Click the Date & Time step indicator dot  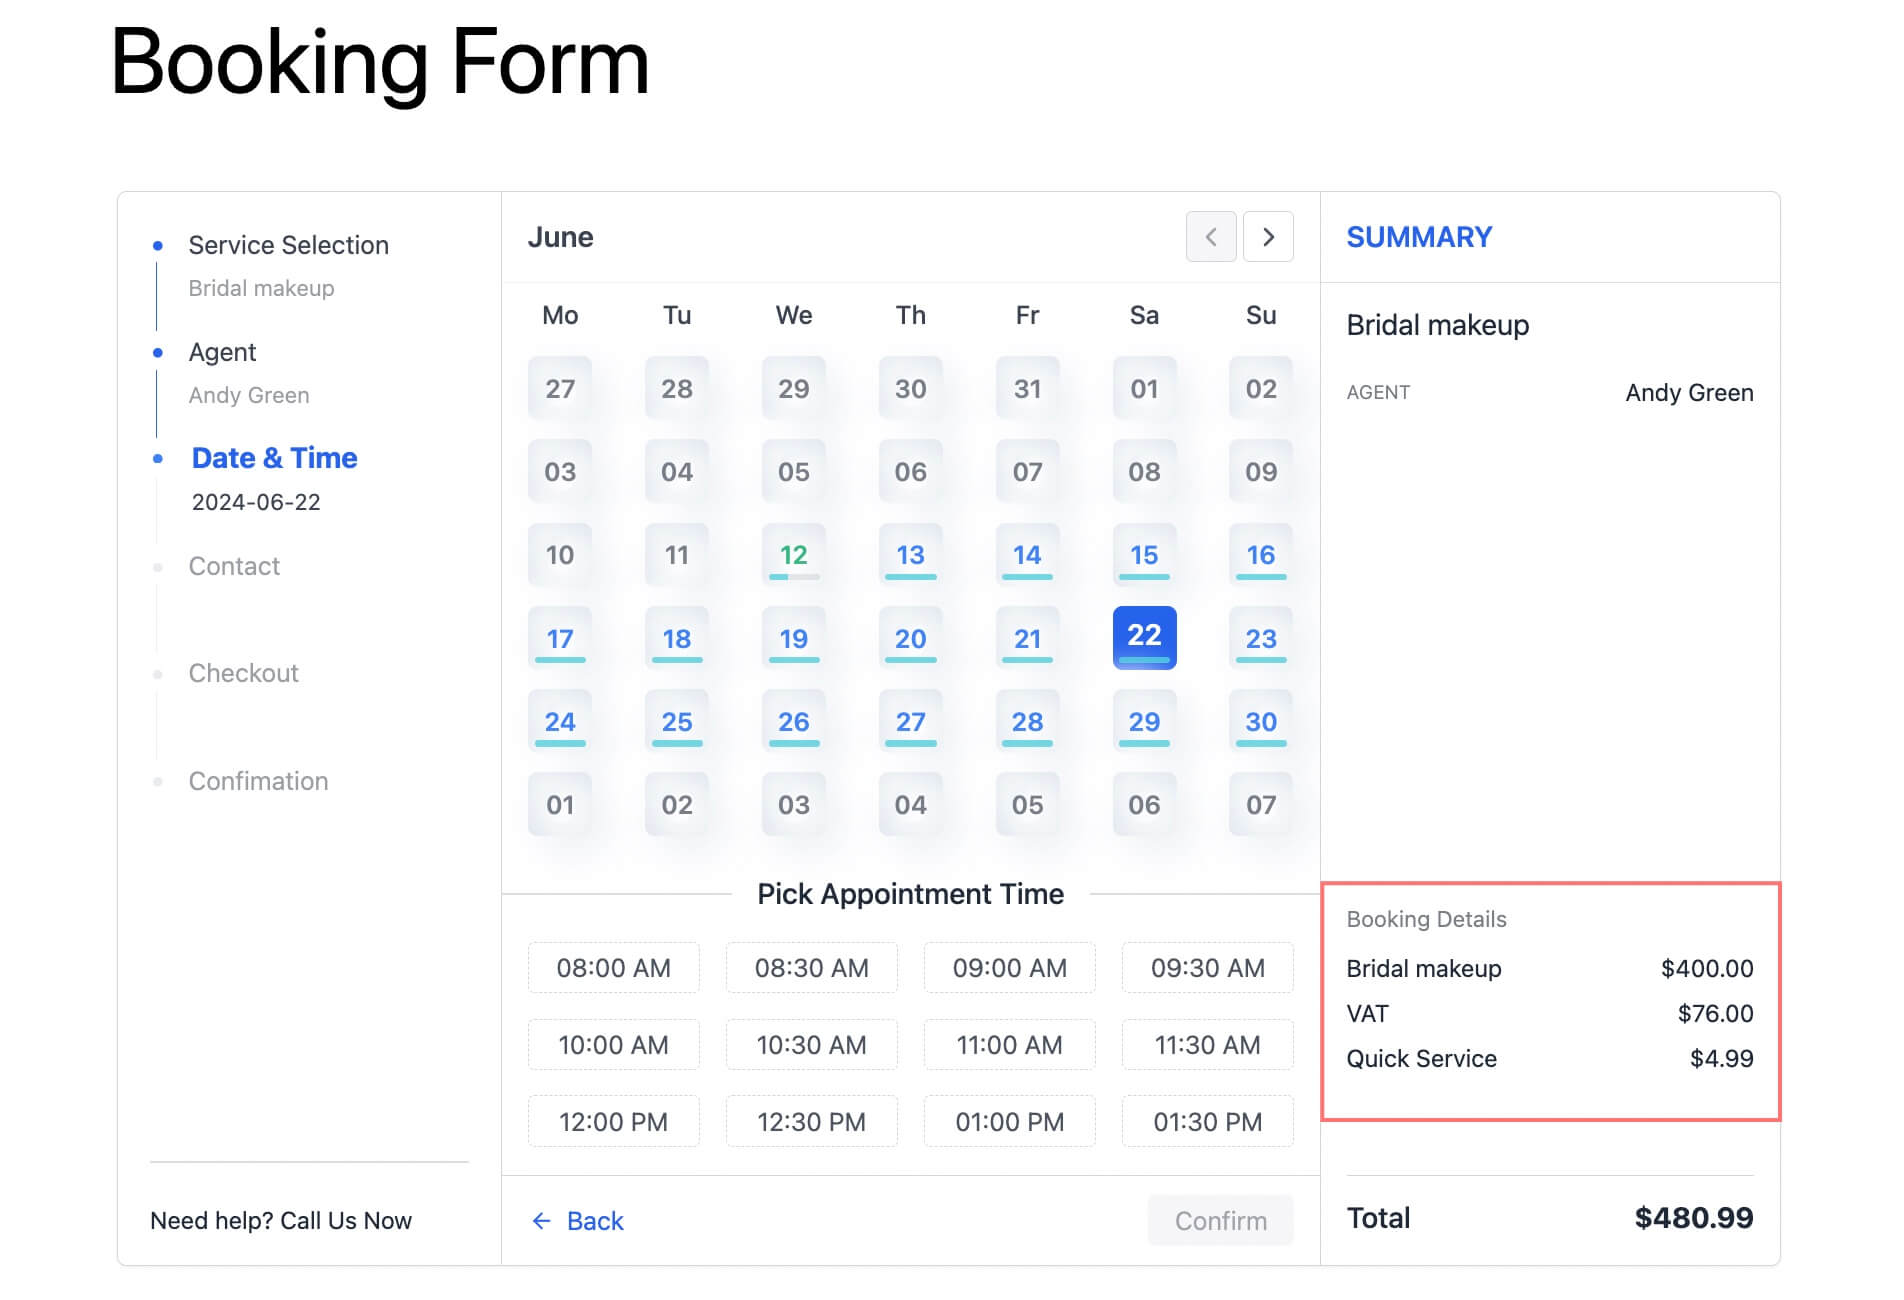click(158, 458)
